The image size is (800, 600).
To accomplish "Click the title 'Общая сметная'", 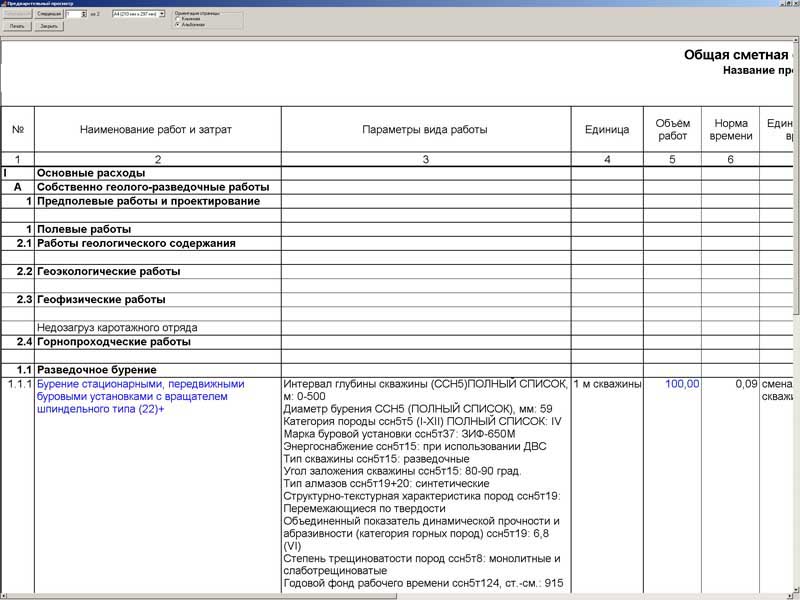I will coord(736,55).
